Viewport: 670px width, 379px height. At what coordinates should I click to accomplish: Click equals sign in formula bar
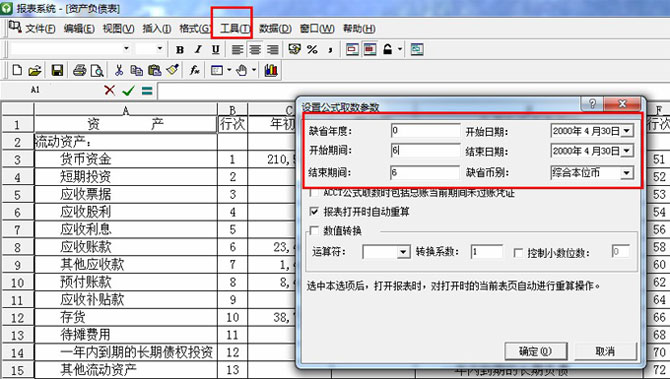click(x=147, y=90)
